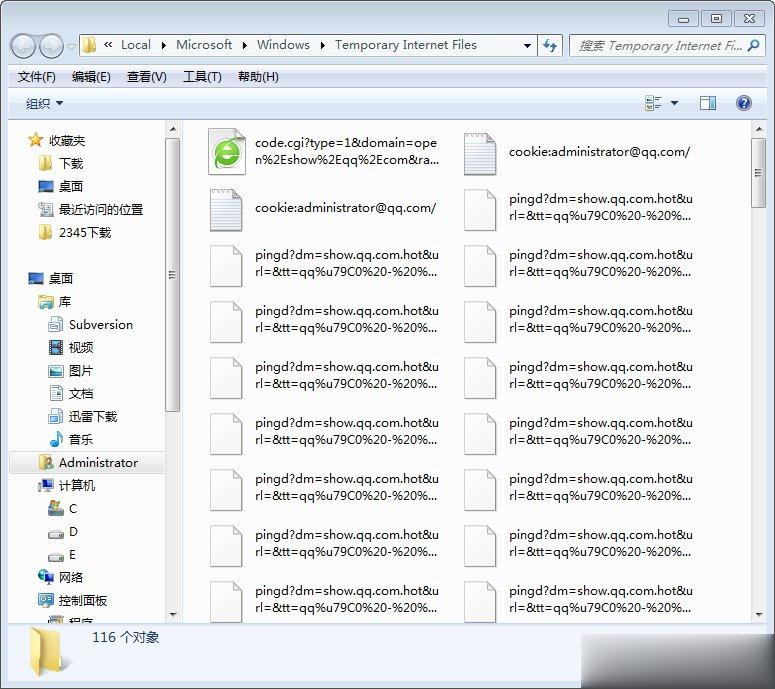Open 下载 folder in favorites
Viewport: 775px width, 689px height.
coord(61,163)
